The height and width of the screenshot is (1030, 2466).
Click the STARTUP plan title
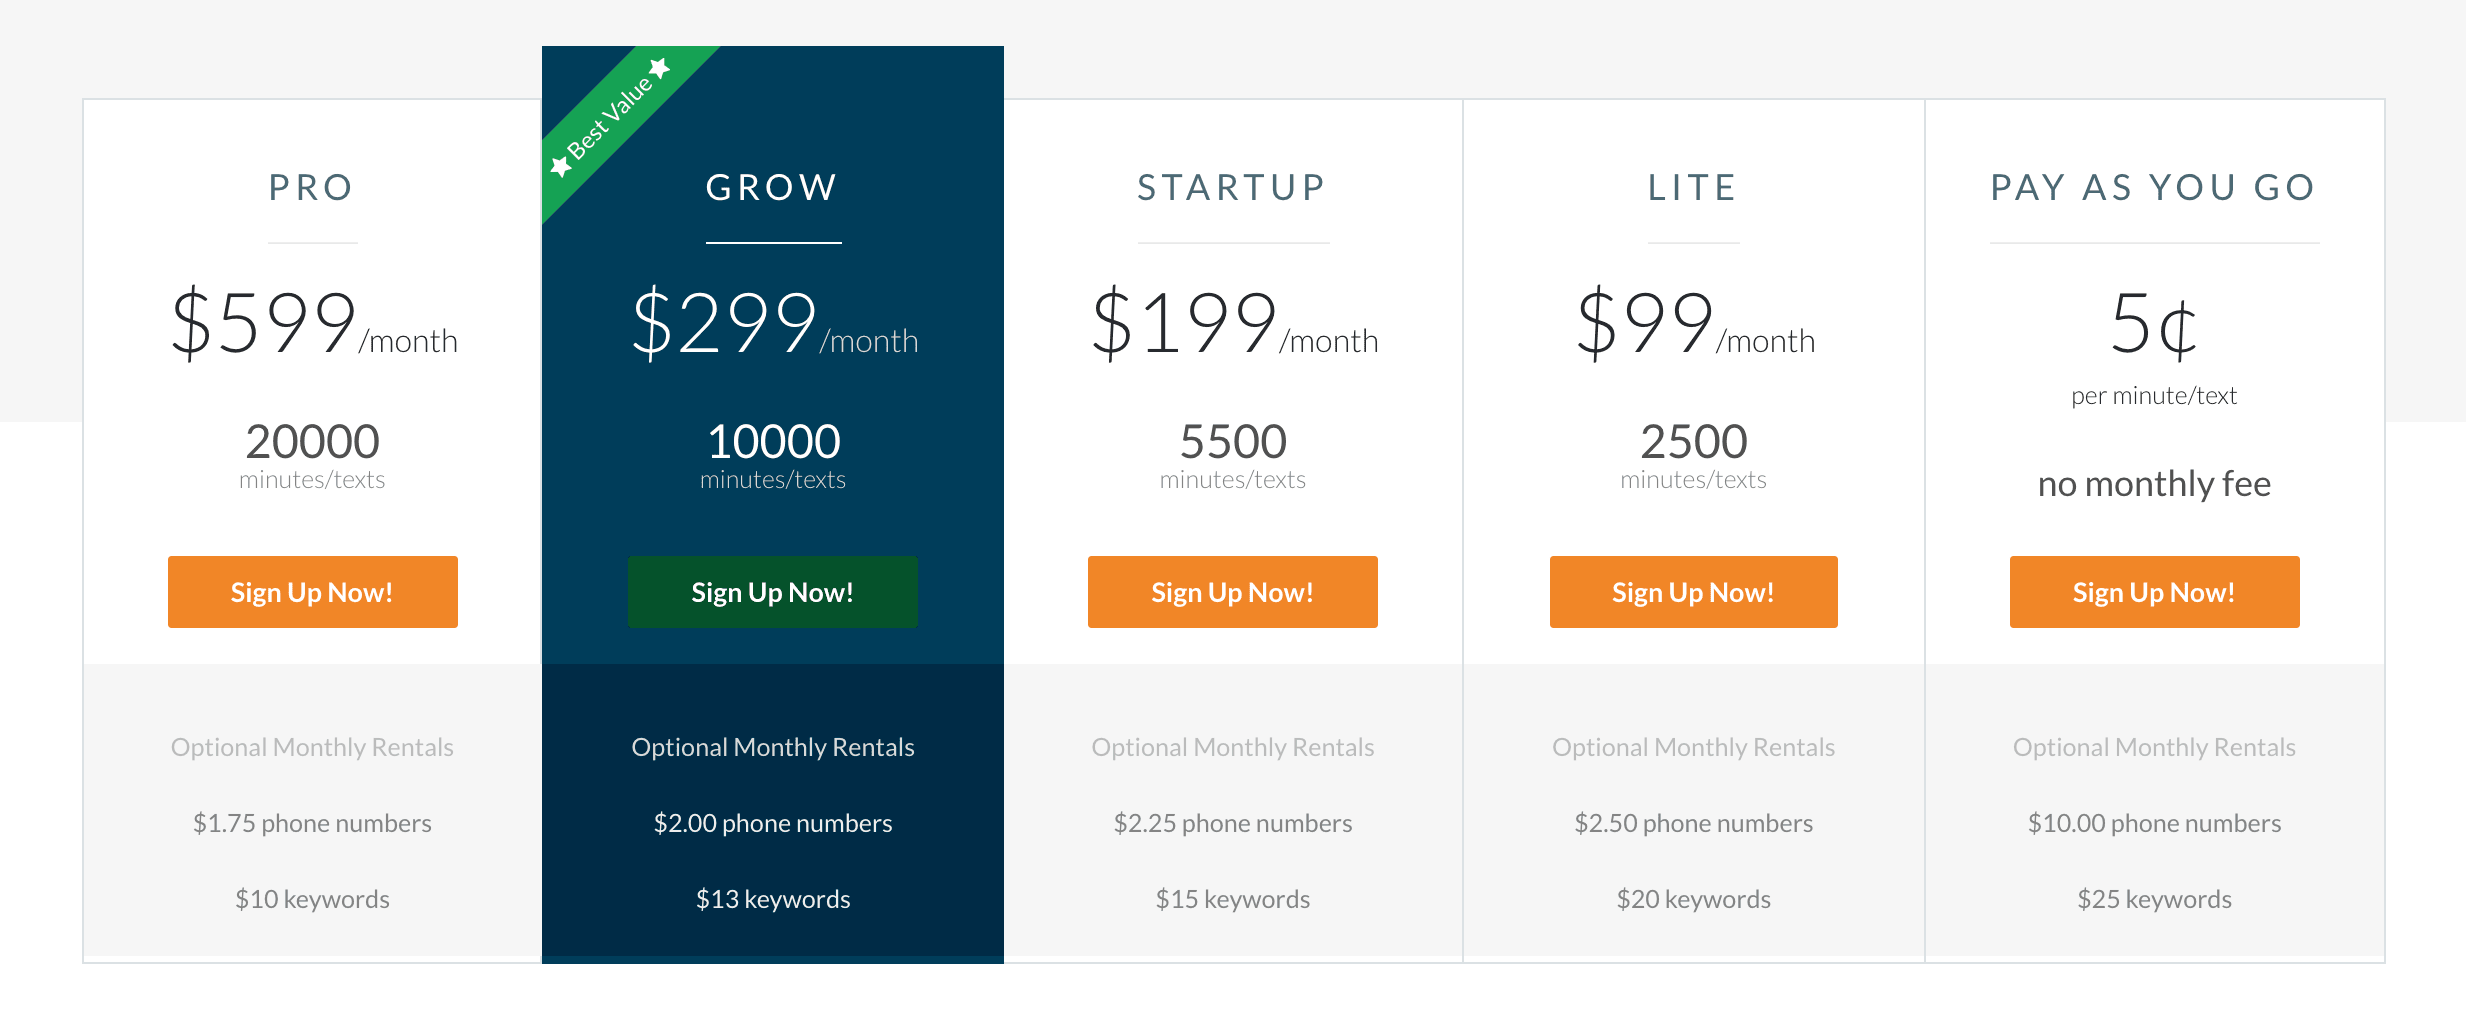pyautogui.click(x=1232, y=188)
